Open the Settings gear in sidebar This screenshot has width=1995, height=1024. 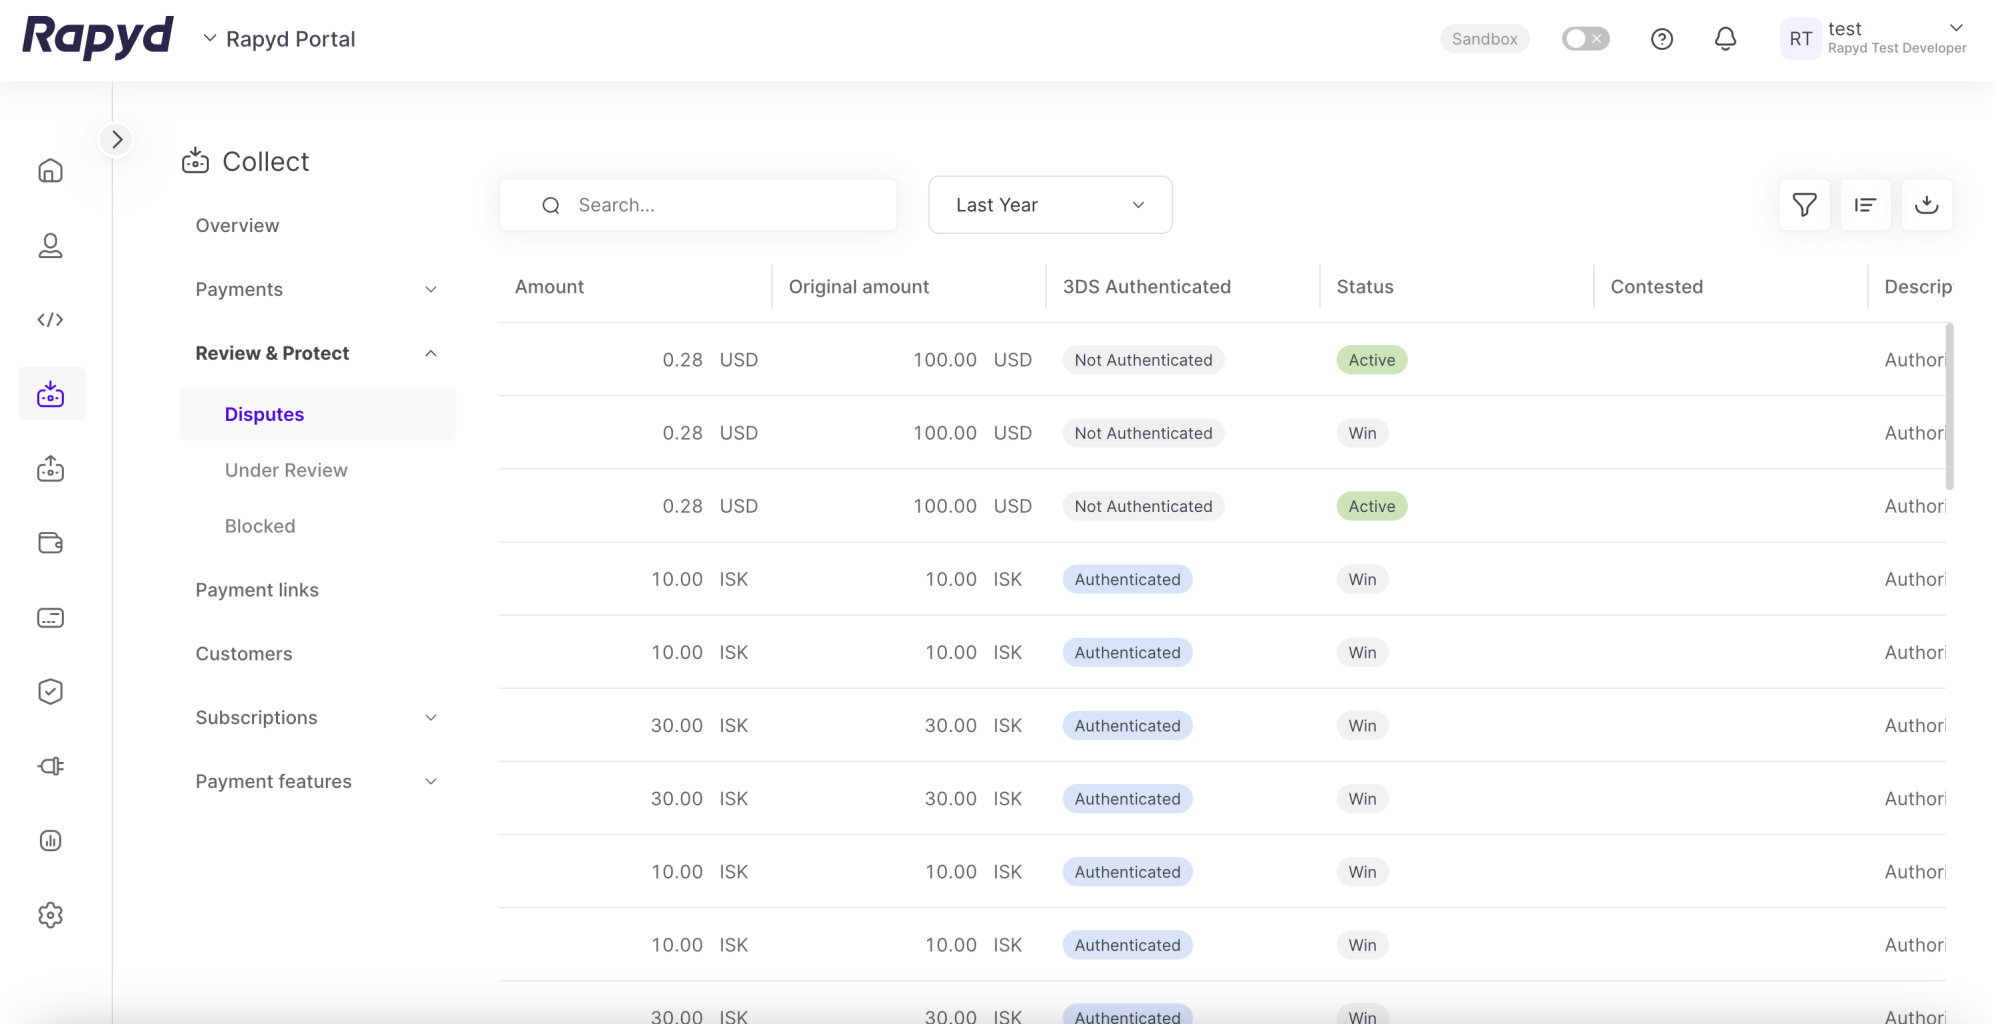[51, 915]
